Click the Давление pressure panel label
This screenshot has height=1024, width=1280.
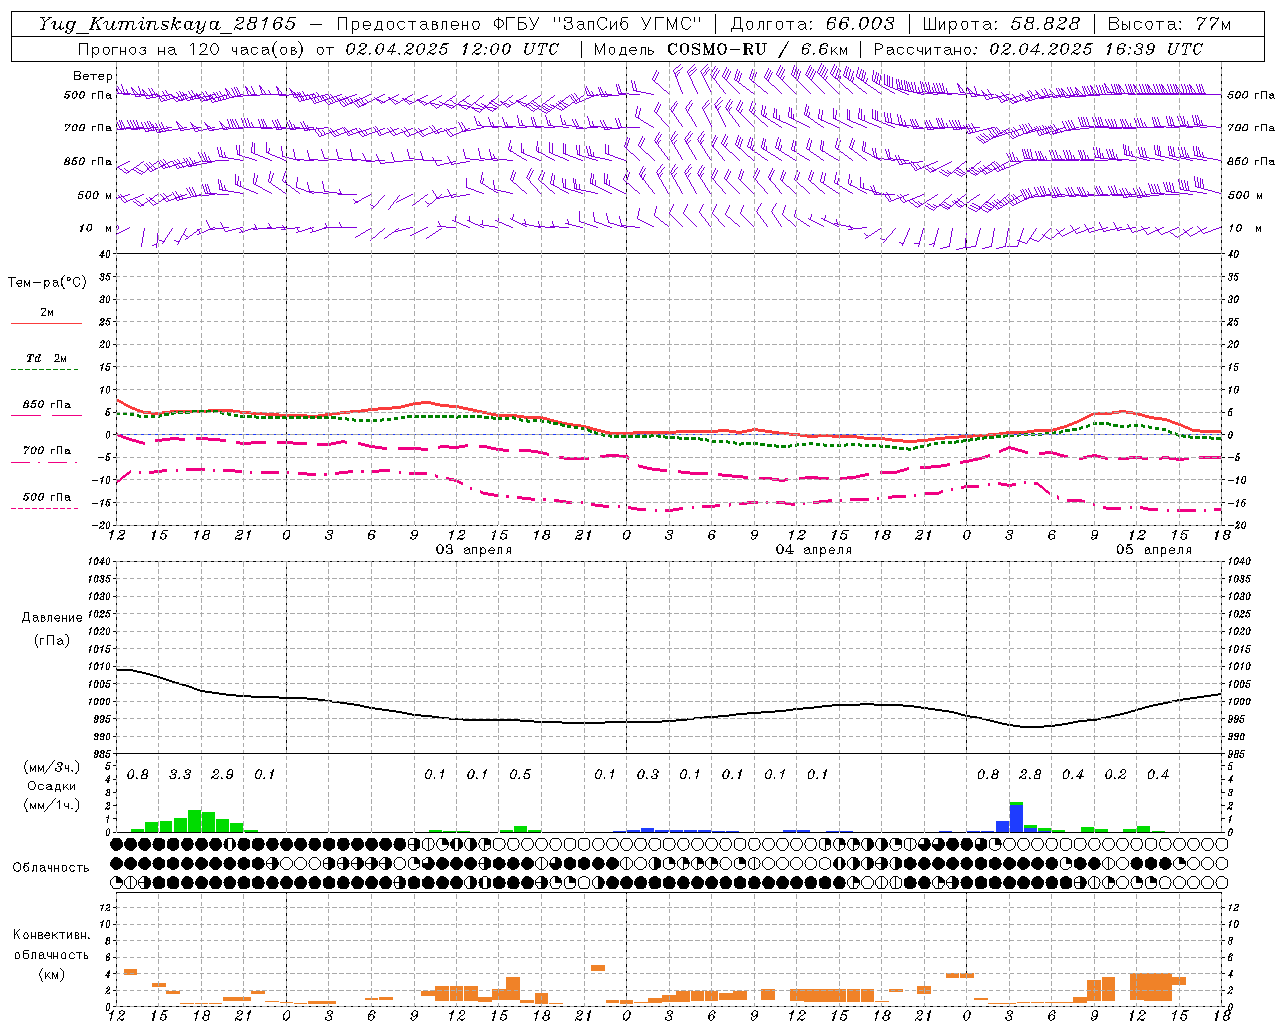(x=52, y=618)
